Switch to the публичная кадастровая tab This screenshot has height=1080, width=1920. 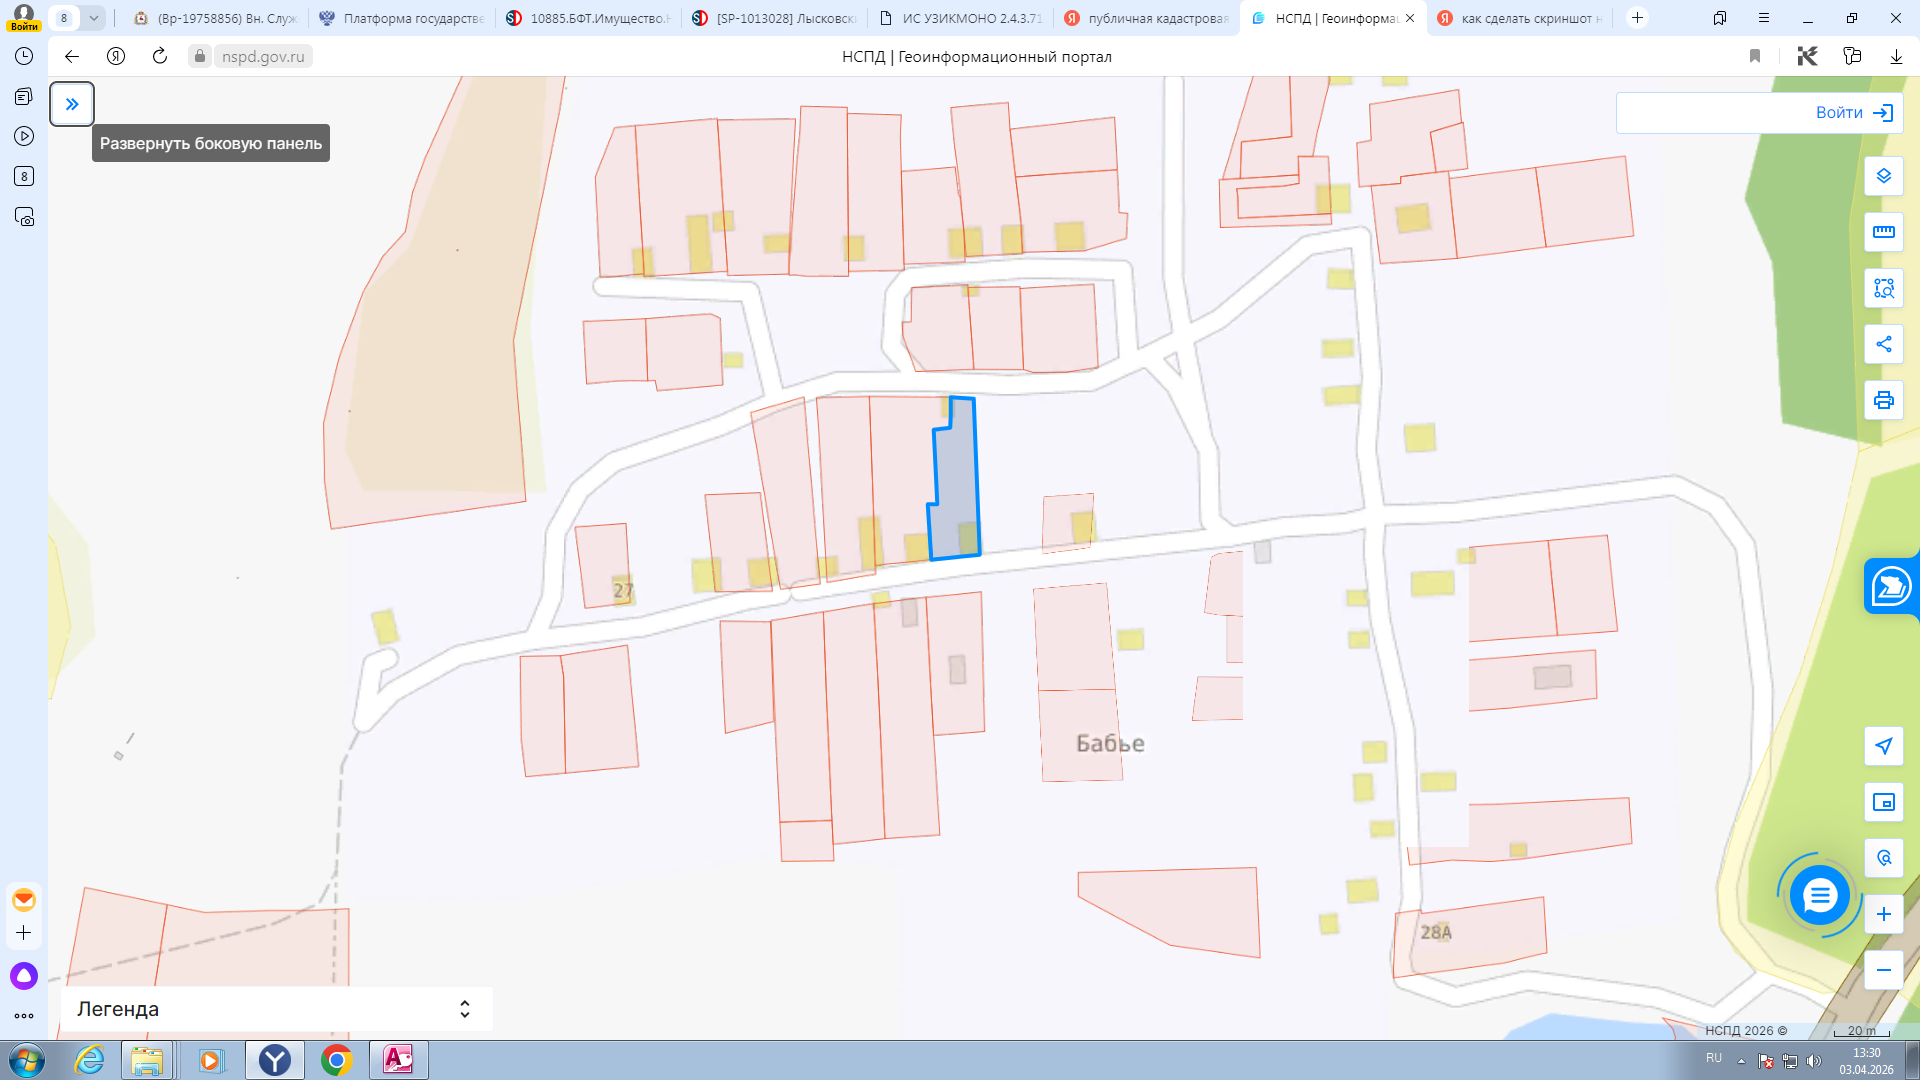[1146, 18]
